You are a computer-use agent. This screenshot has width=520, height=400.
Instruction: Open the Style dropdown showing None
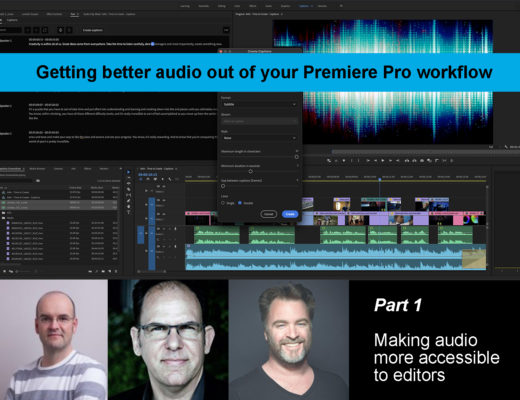pos(259,138)
